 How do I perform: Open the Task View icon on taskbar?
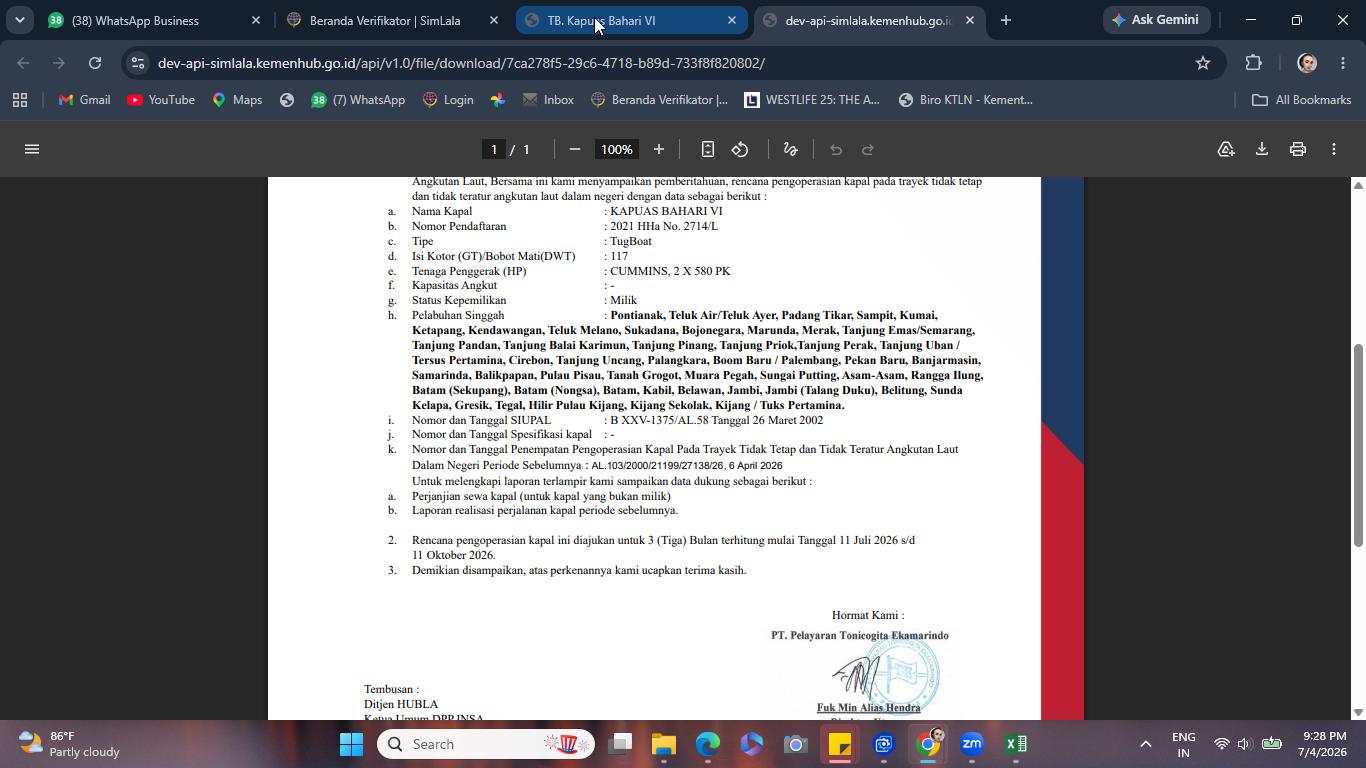pos(620,744)
